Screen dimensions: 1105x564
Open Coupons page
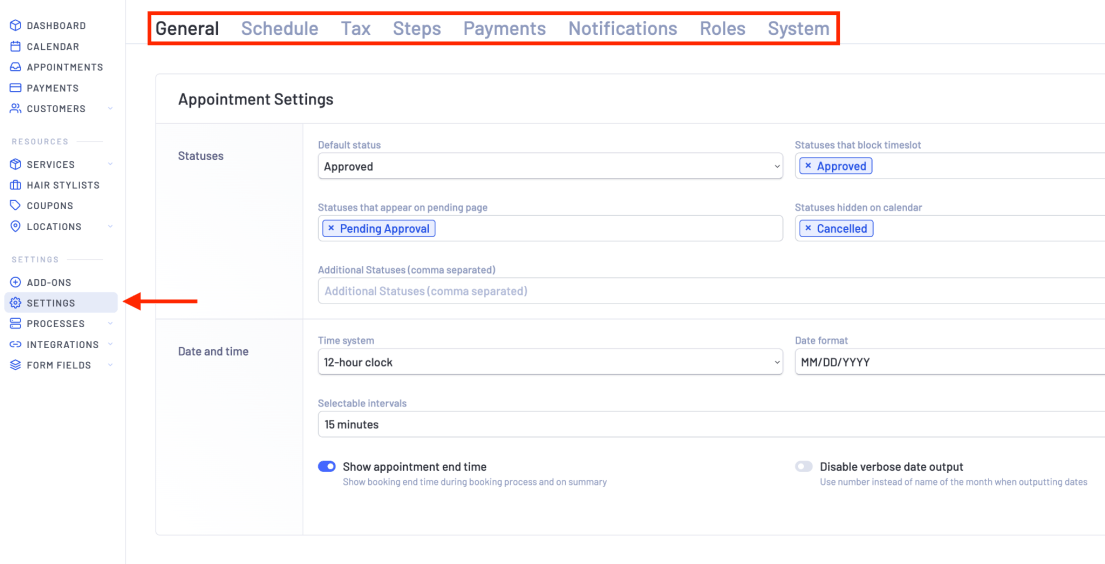50,205
